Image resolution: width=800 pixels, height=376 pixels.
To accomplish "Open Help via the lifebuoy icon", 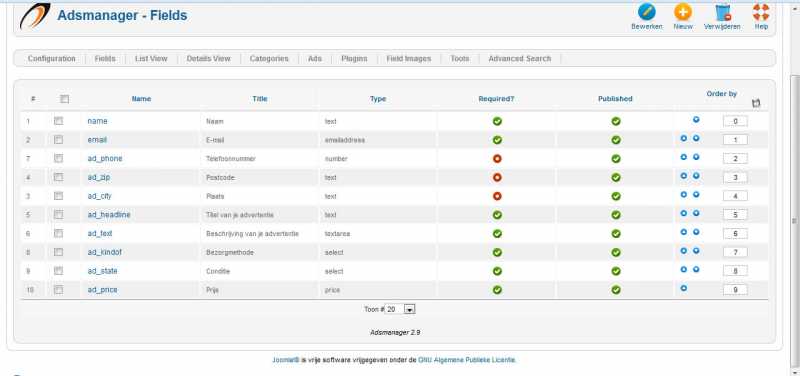I will [761, 12].
